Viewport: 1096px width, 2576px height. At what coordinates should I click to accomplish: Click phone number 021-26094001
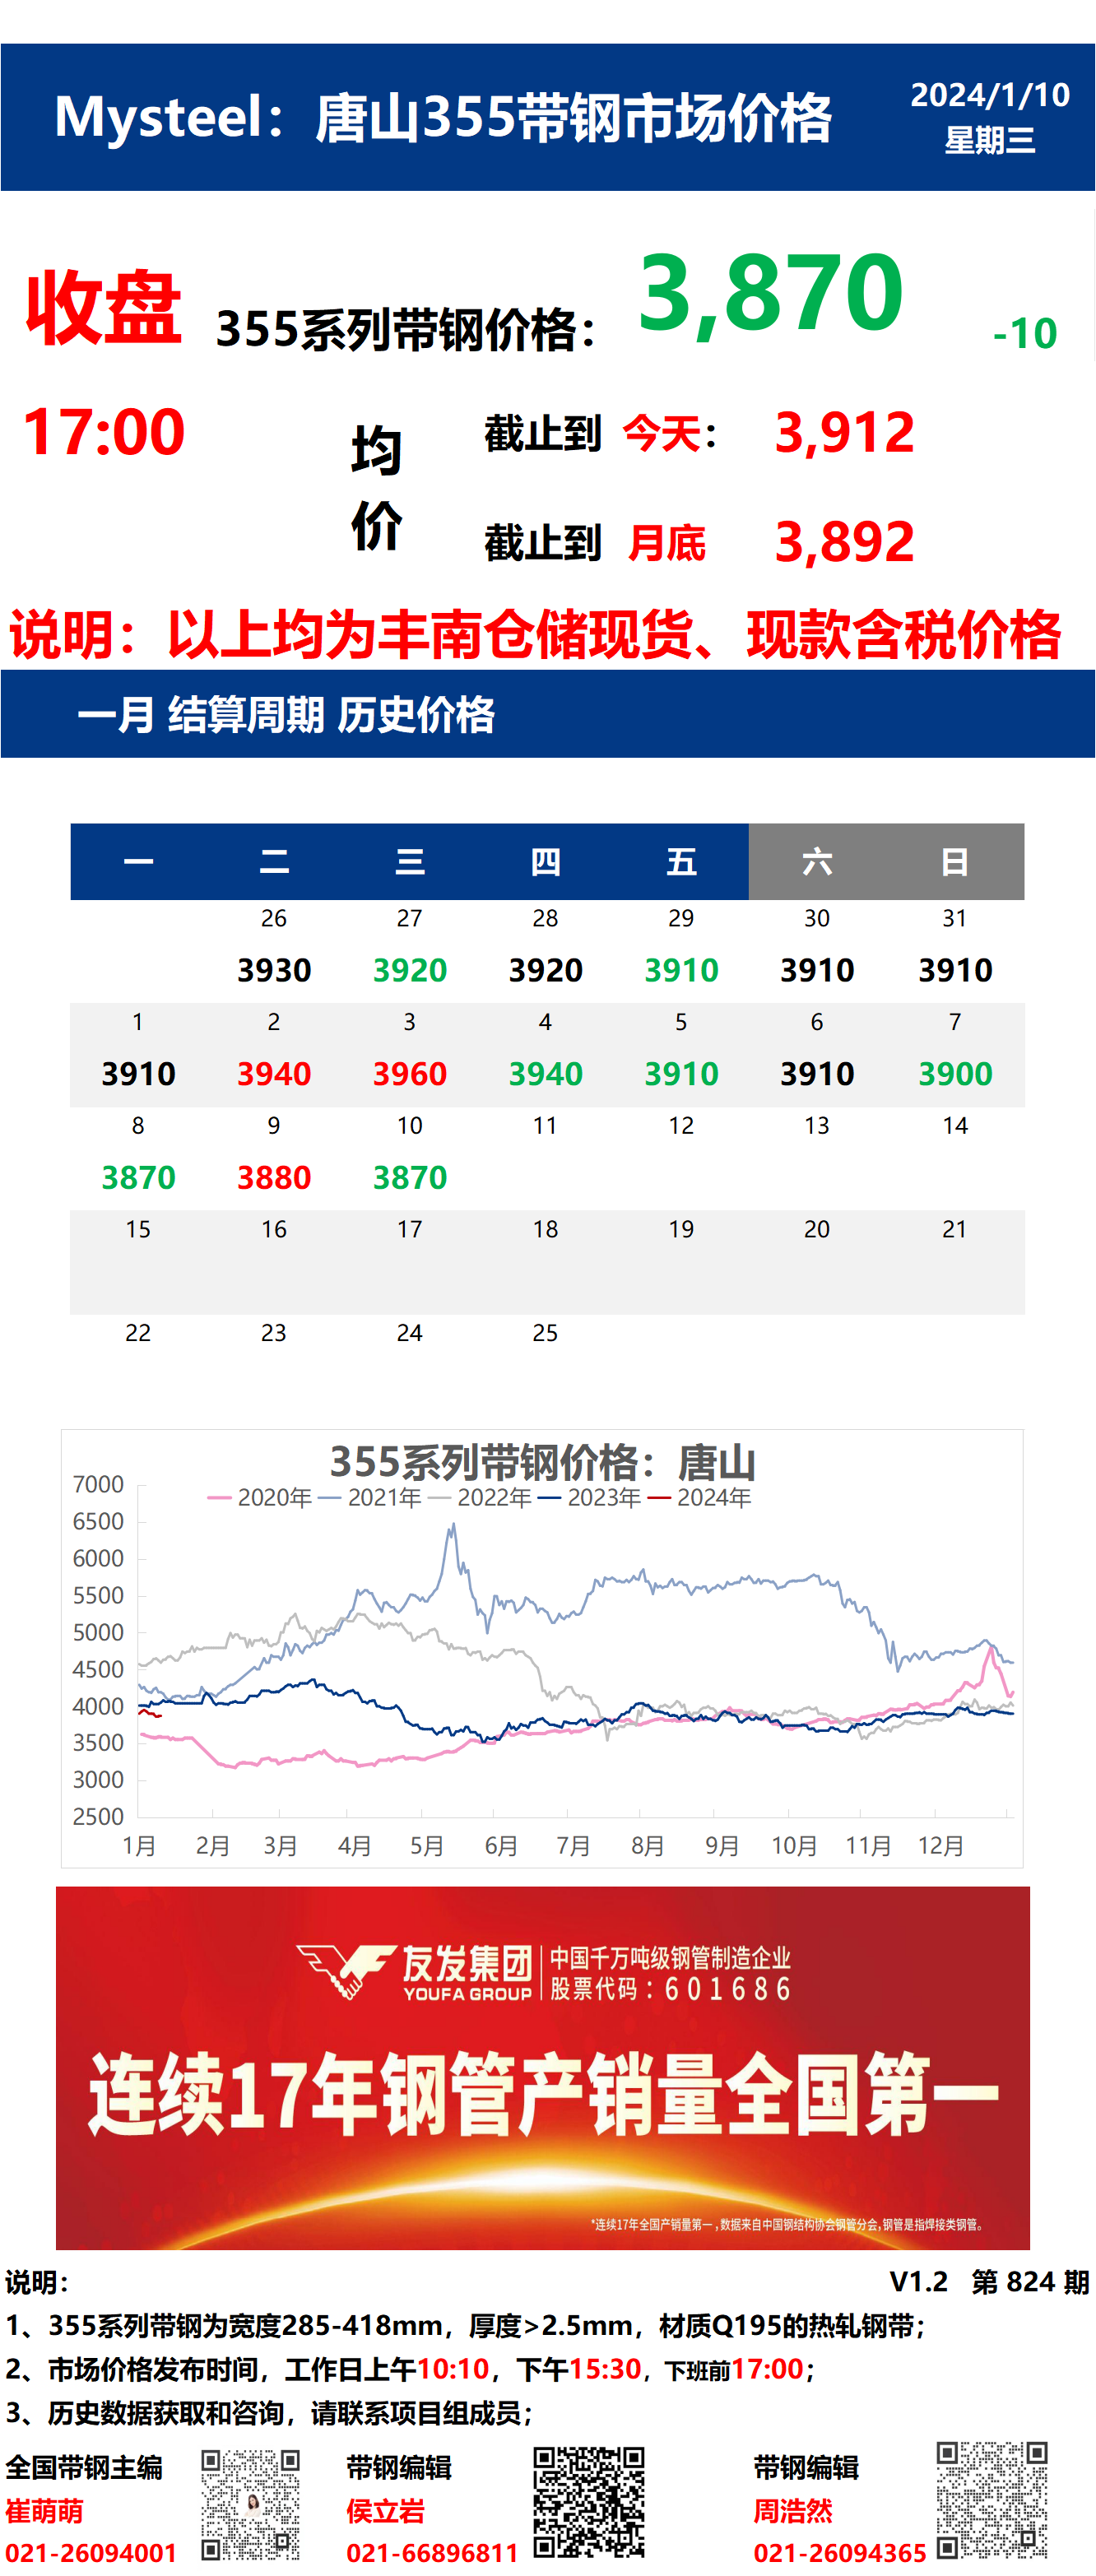pyautogui.click(x=91, y=2553)
